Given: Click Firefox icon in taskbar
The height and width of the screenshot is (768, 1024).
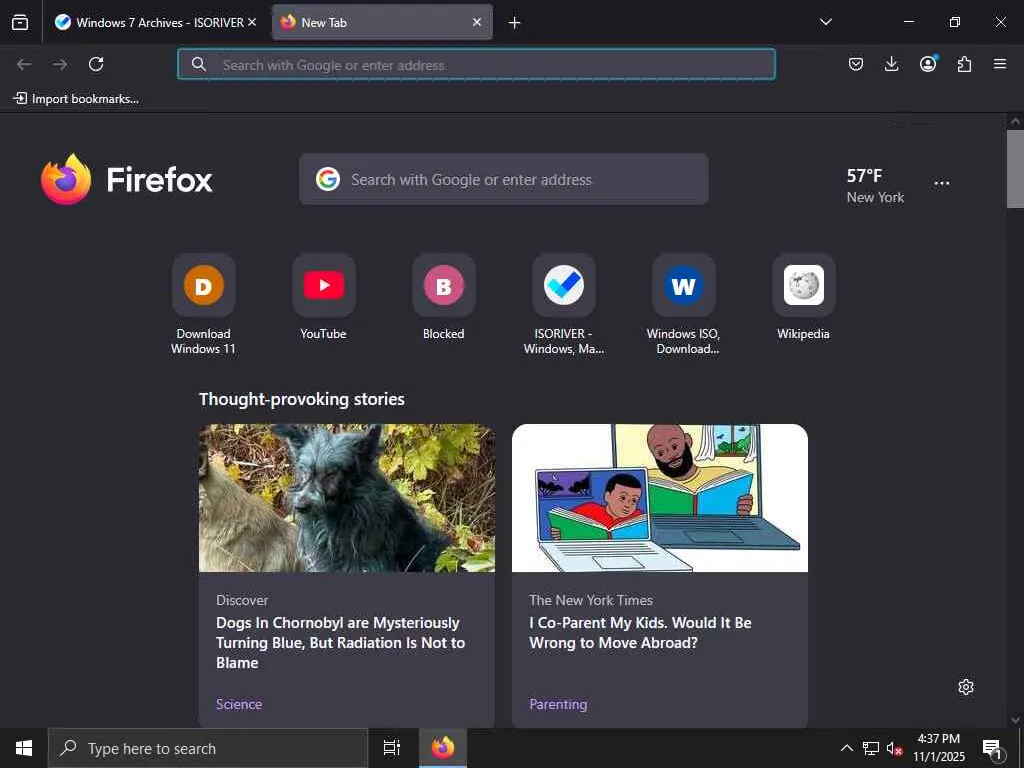Looking at the screenshot, I should click(x=443, y=748).
